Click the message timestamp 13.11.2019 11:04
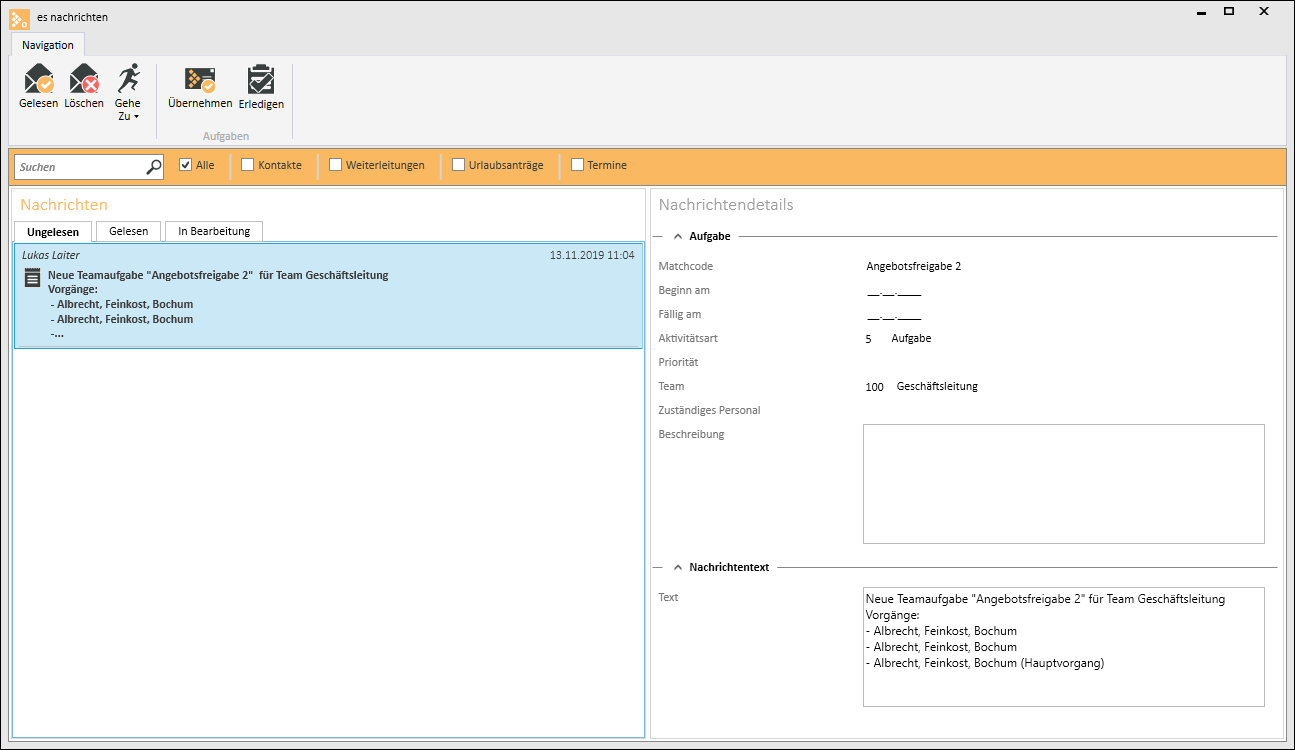 click(x=592, y=256)
